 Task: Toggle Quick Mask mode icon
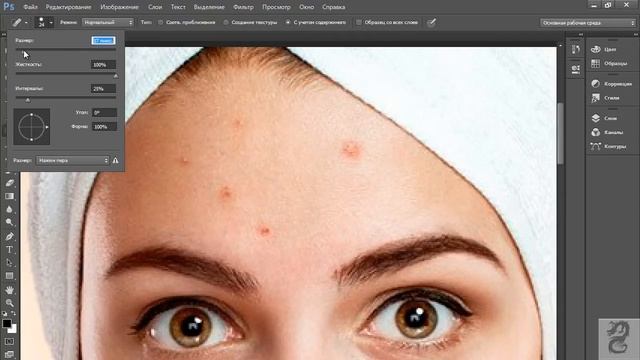[x=9, y=341]
